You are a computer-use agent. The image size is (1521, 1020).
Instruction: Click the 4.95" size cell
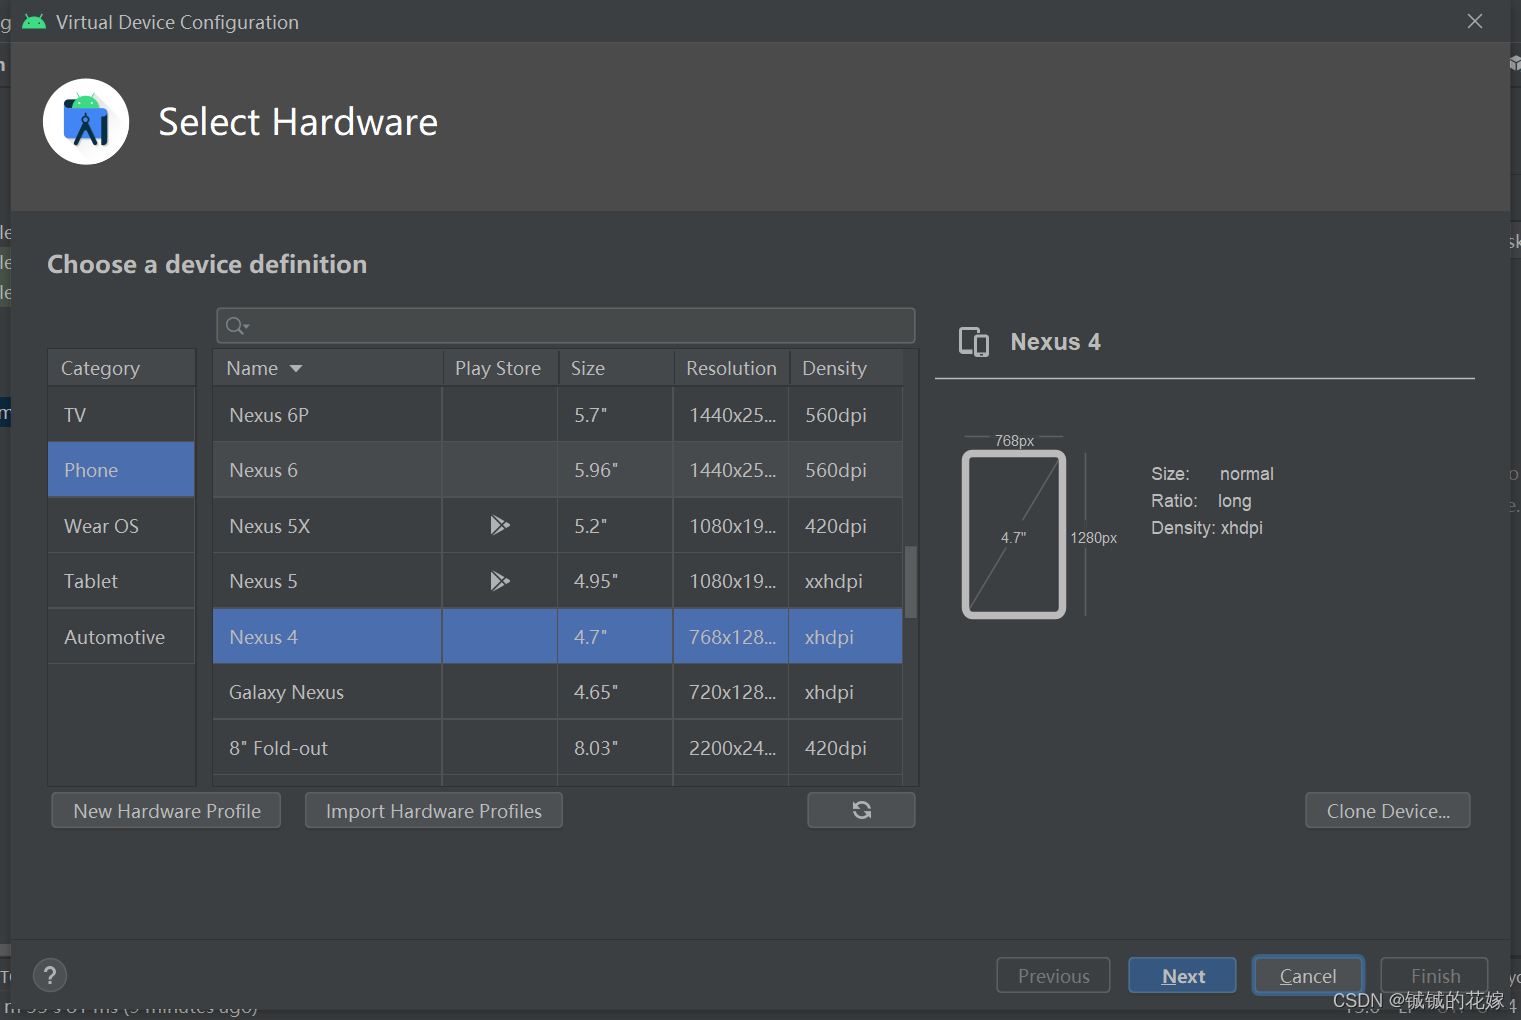click(x=615, y=581)
